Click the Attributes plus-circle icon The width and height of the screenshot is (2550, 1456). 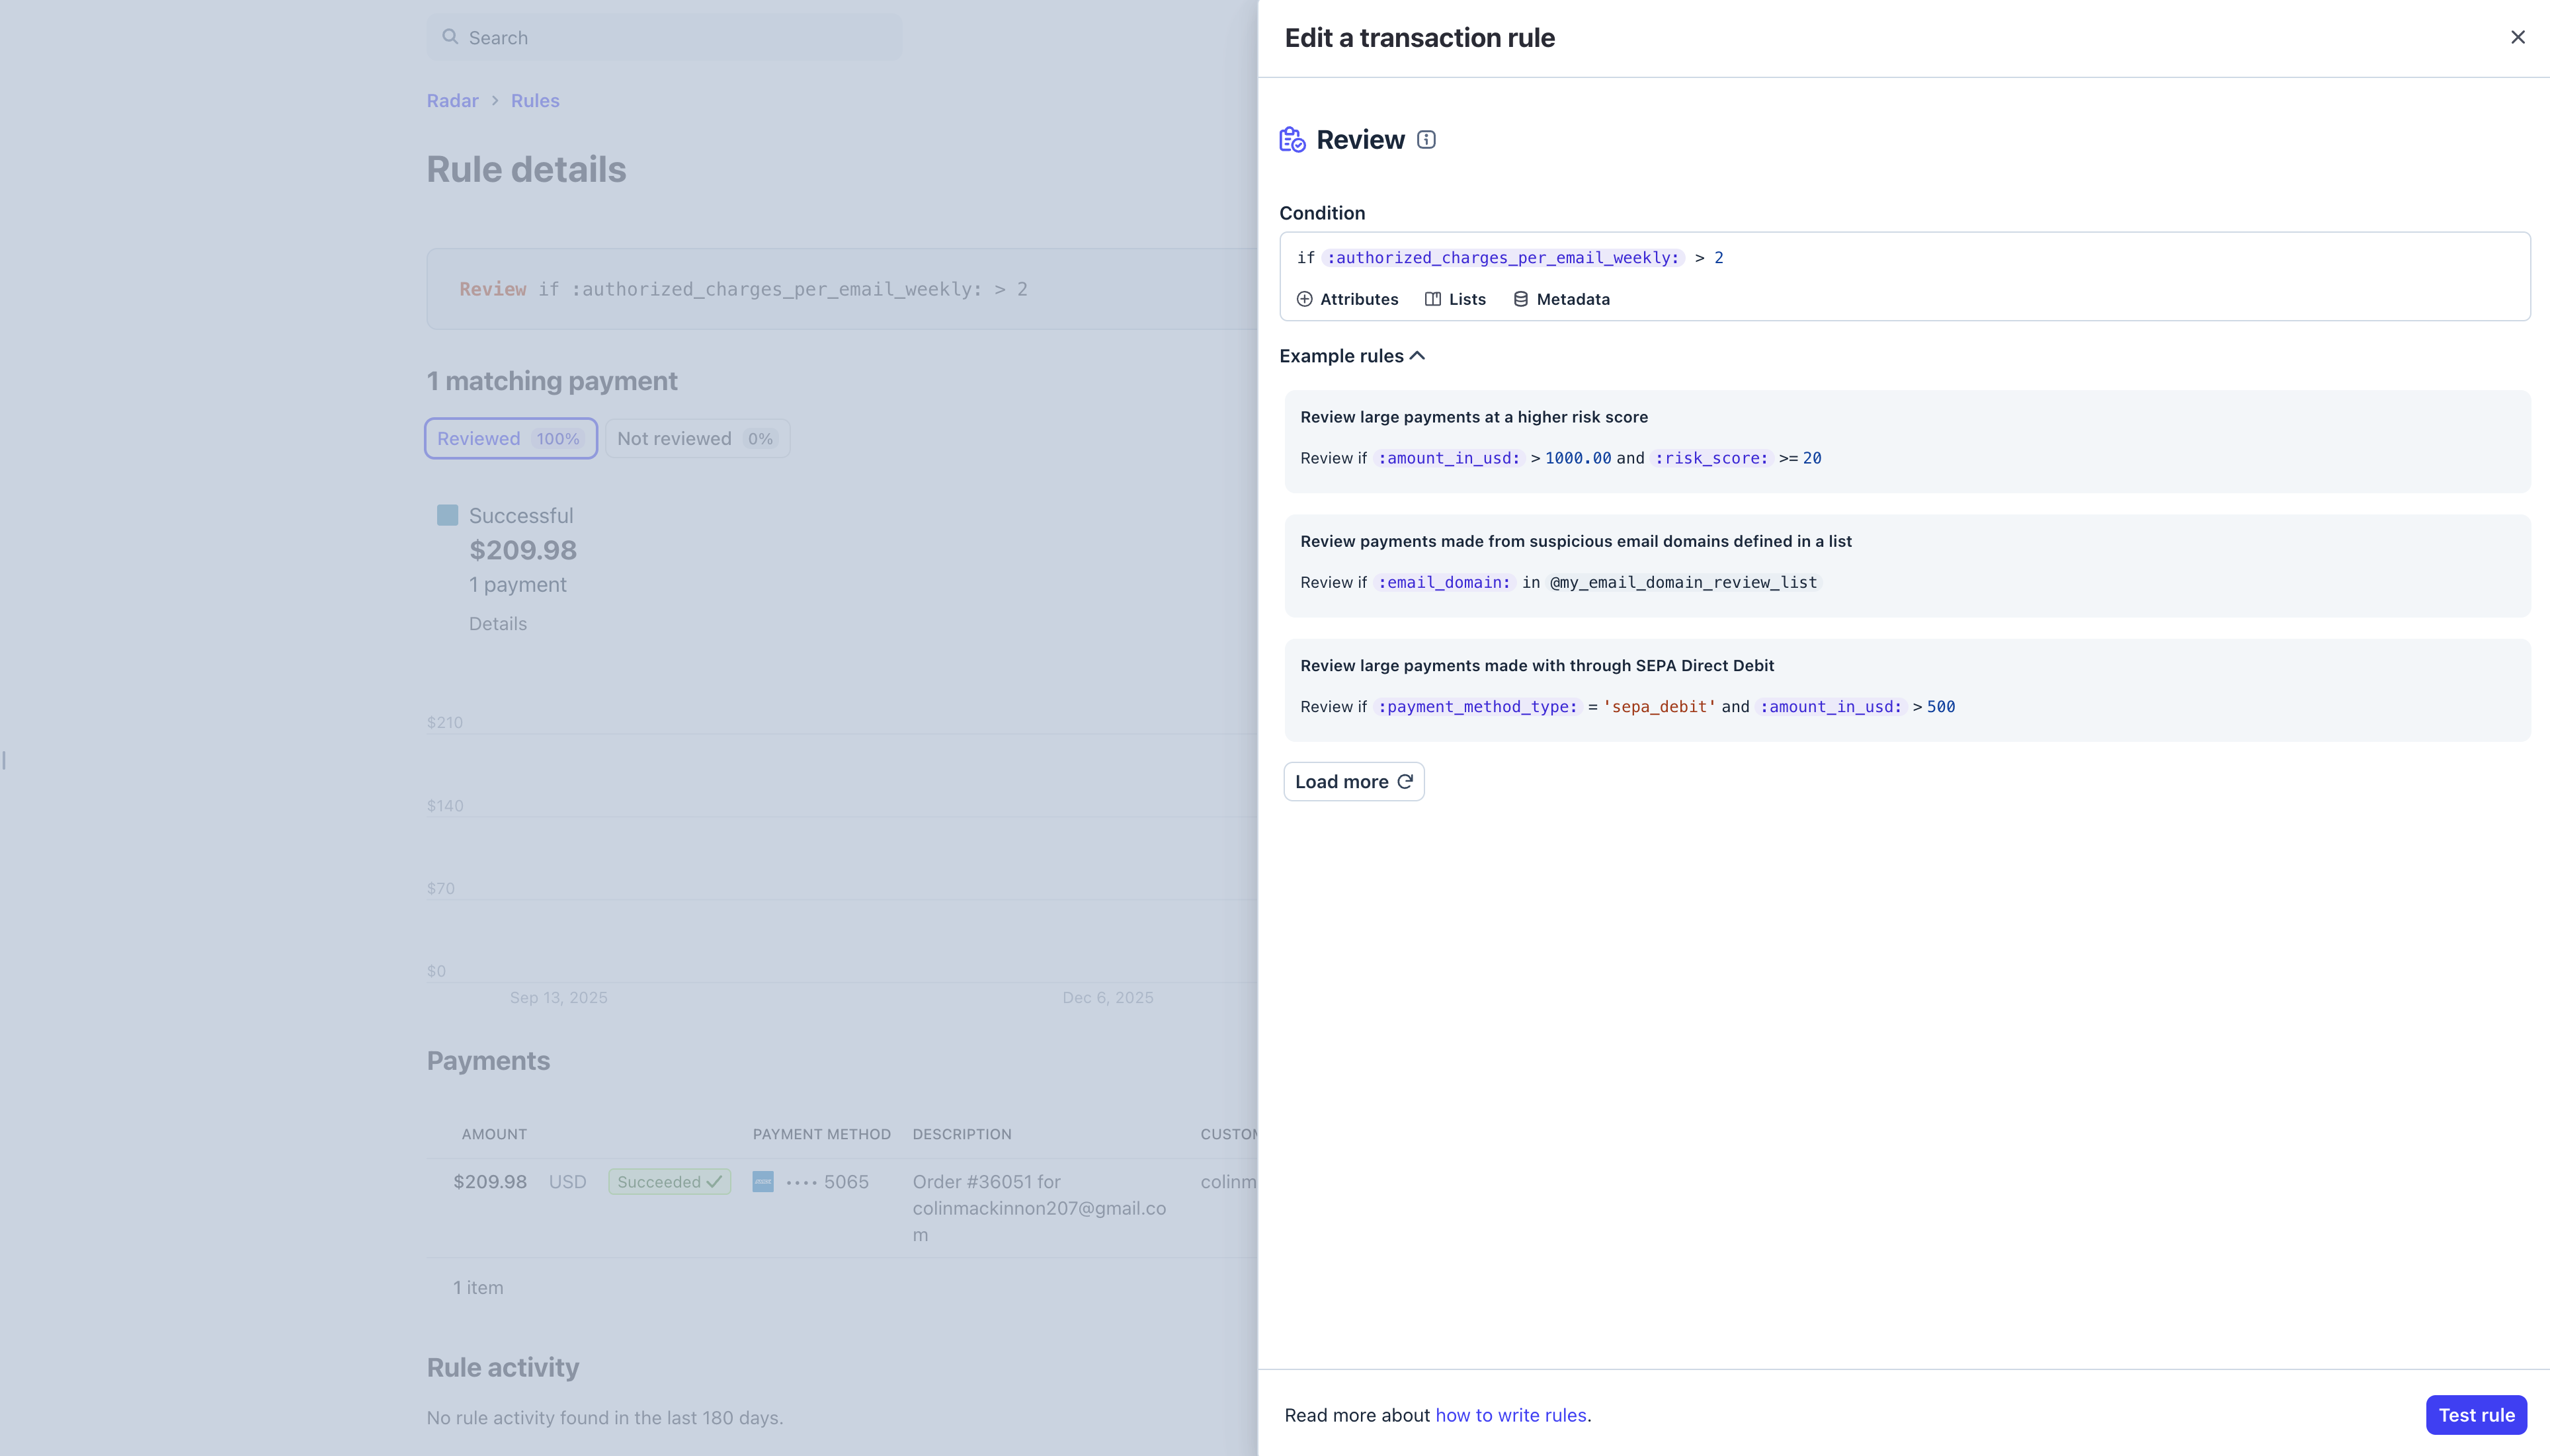click(x=1305, y=299)
